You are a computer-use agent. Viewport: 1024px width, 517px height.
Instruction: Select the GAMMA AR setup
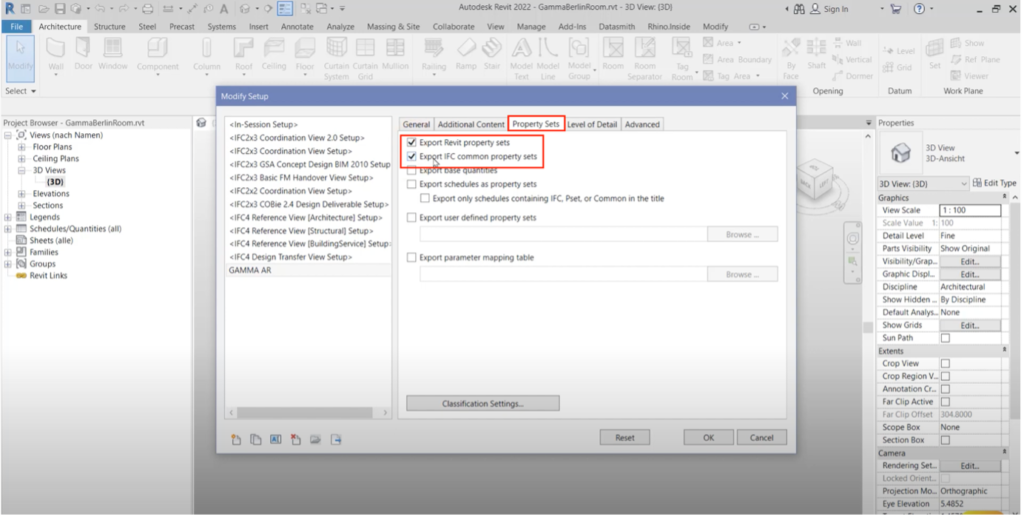click(308, 270)
